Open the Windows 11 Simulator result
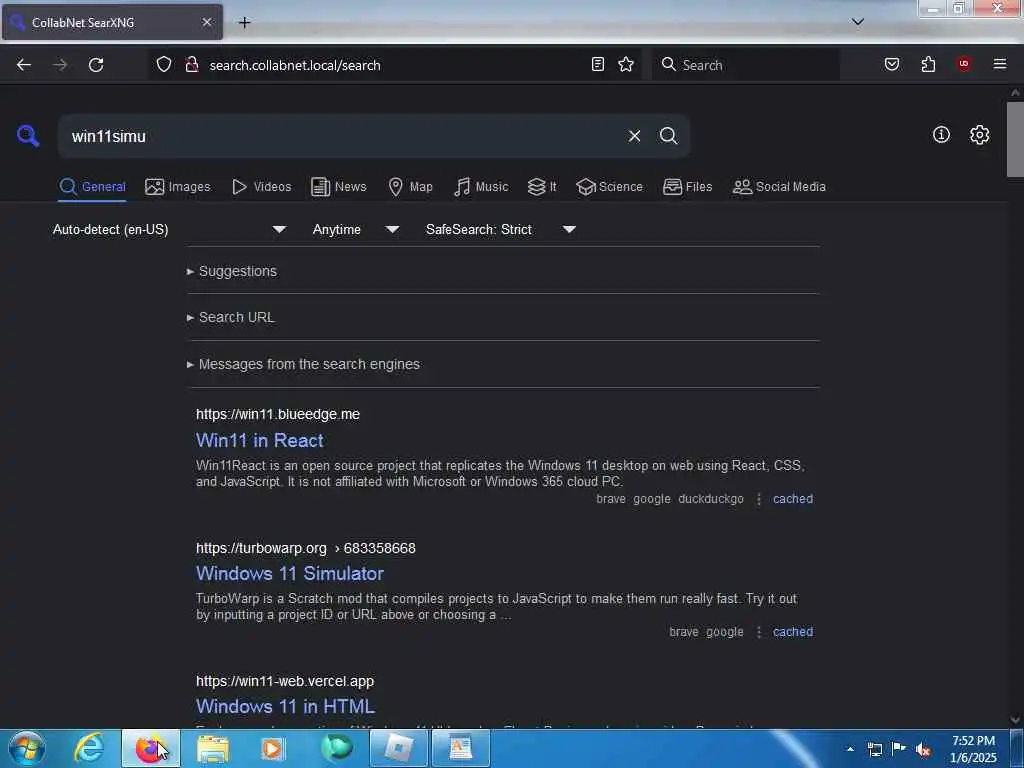This screenshot has height=768, width=1024. (x=290, y=573)
